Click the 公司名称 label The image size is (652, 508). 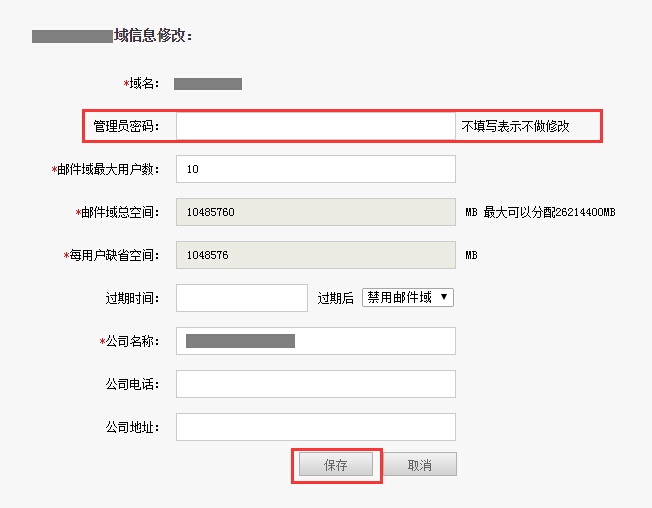tap(132, 342)
